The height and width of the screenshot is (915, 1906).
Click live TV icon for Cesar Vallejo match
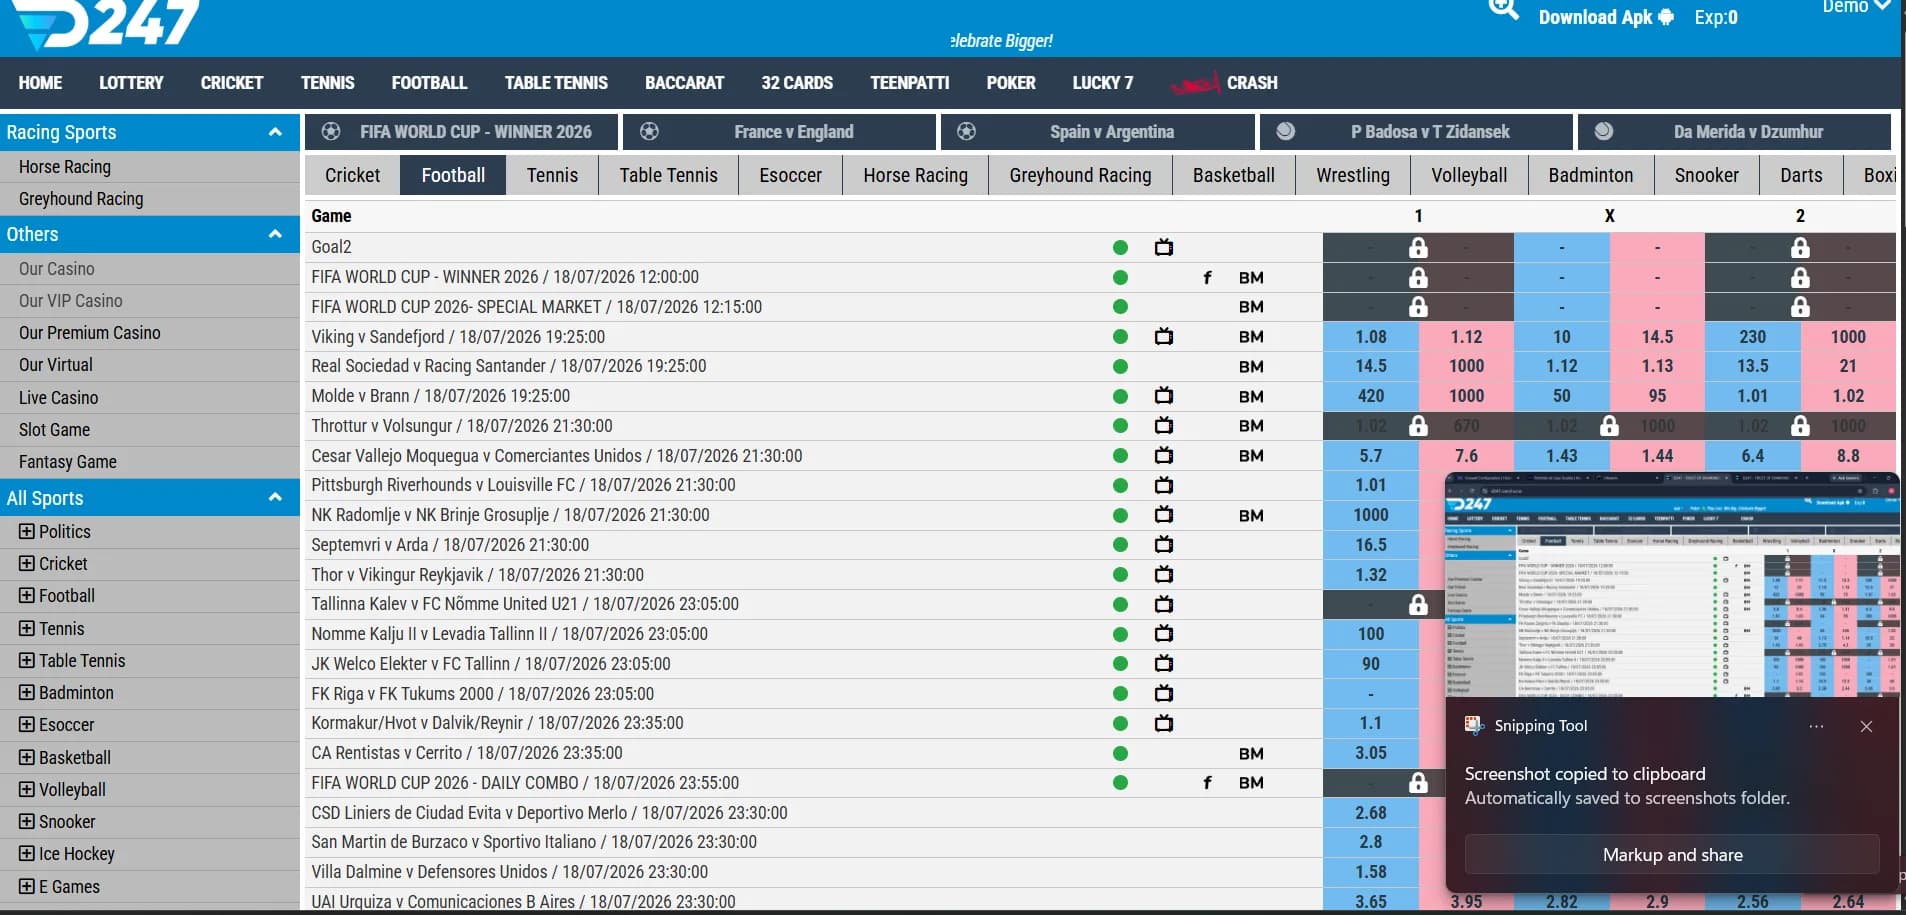(1164, 456)
